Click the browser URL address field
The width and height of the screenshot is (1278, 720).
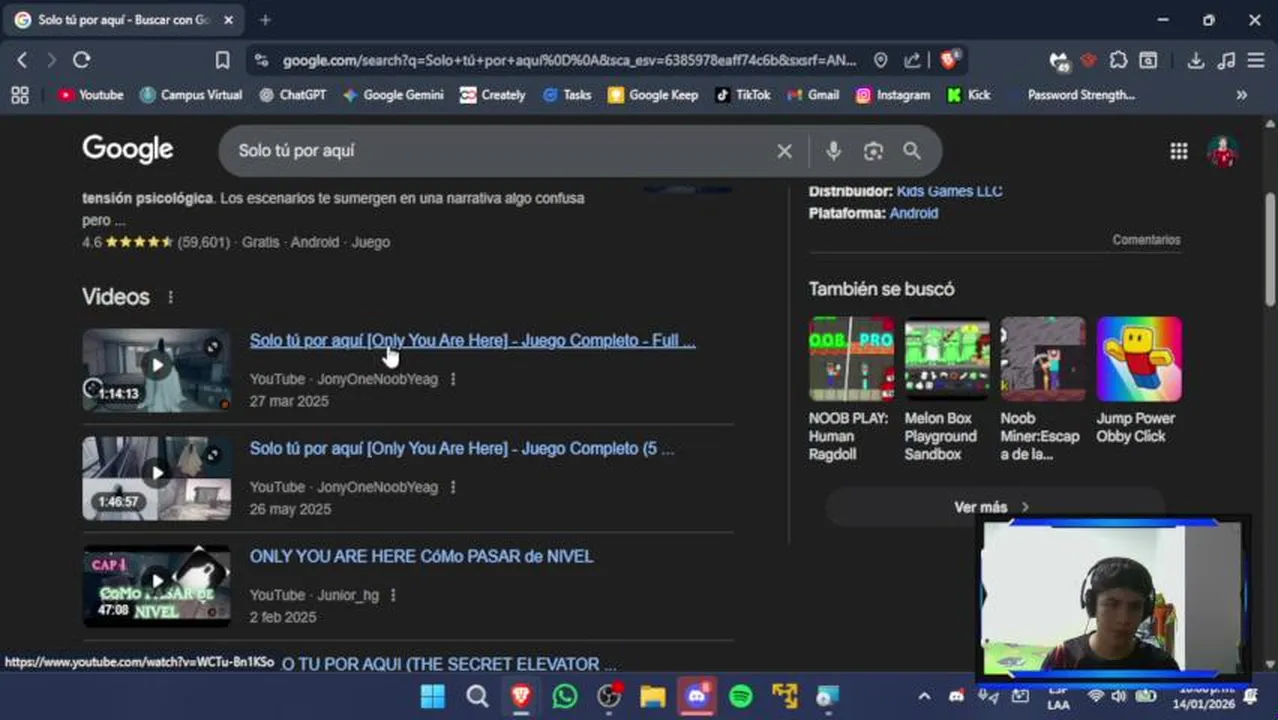coord(570,60)
